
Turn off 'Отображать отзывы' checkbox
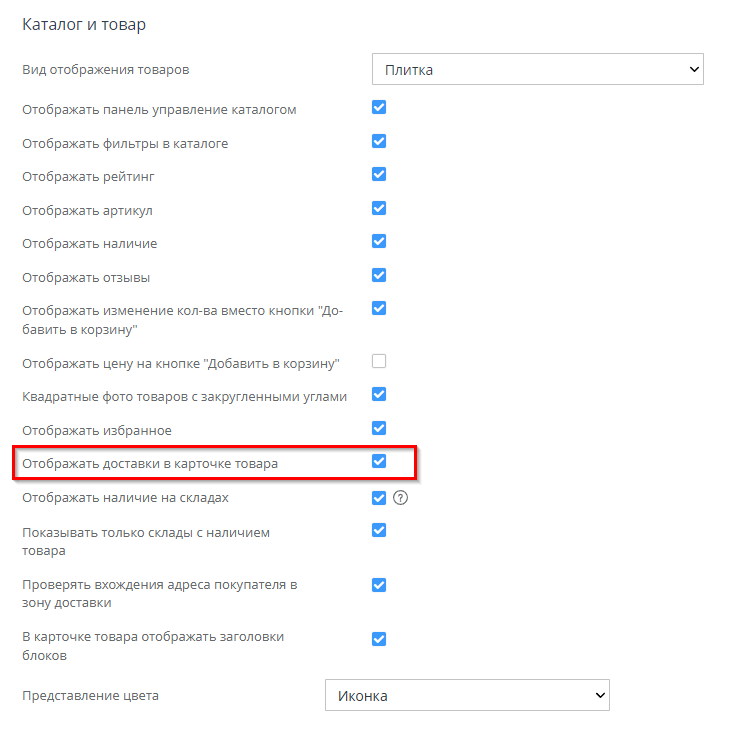(x=379, y=275)
